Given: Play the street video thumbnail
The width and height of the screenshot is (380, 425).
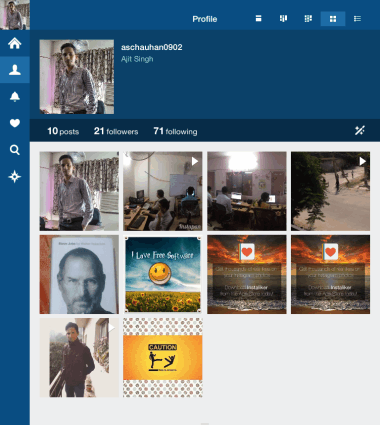Looking at the screenshot, I should [x=330, y=191].
